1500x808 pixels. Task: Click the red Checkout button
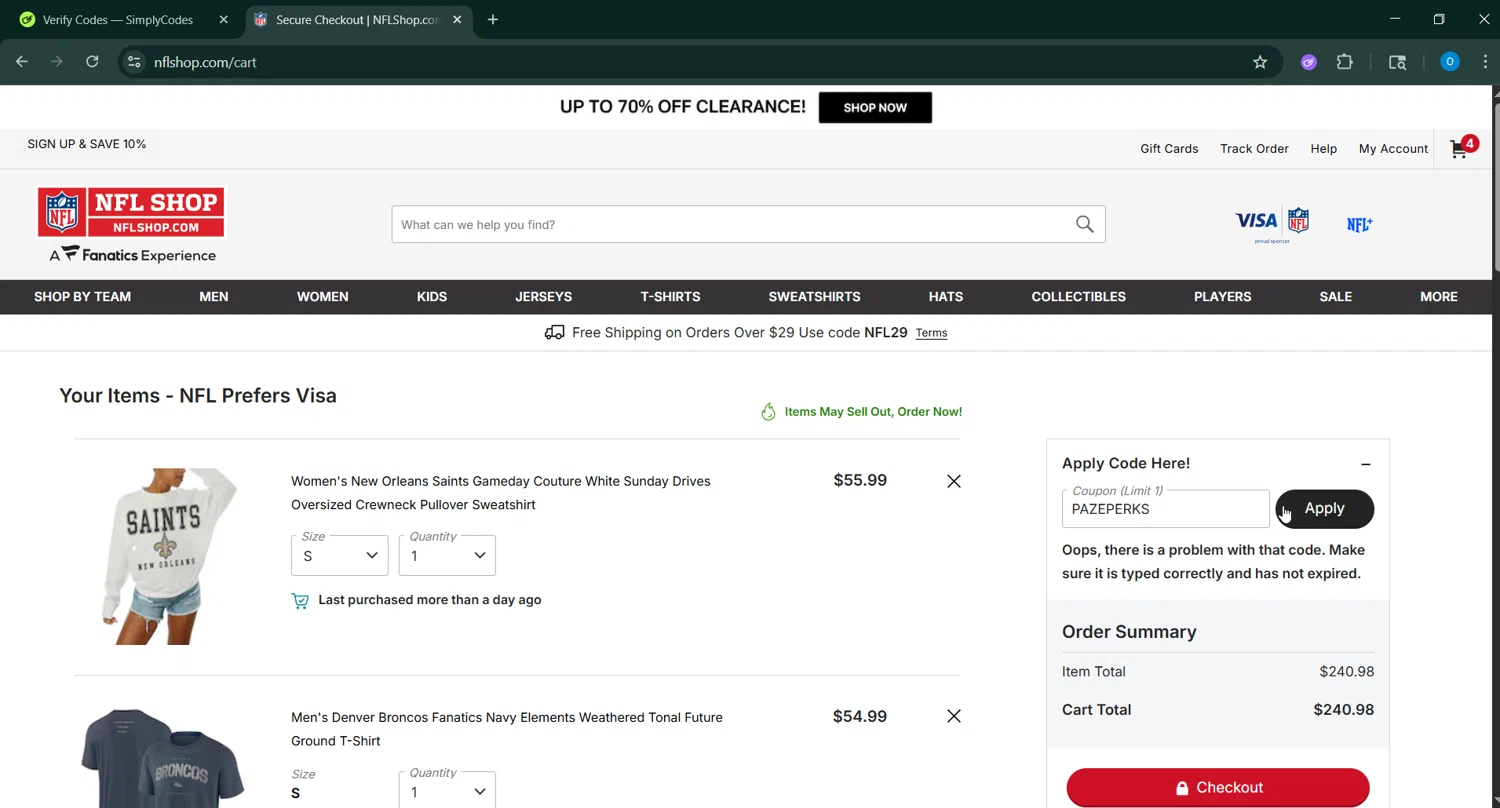(1217, 787)
